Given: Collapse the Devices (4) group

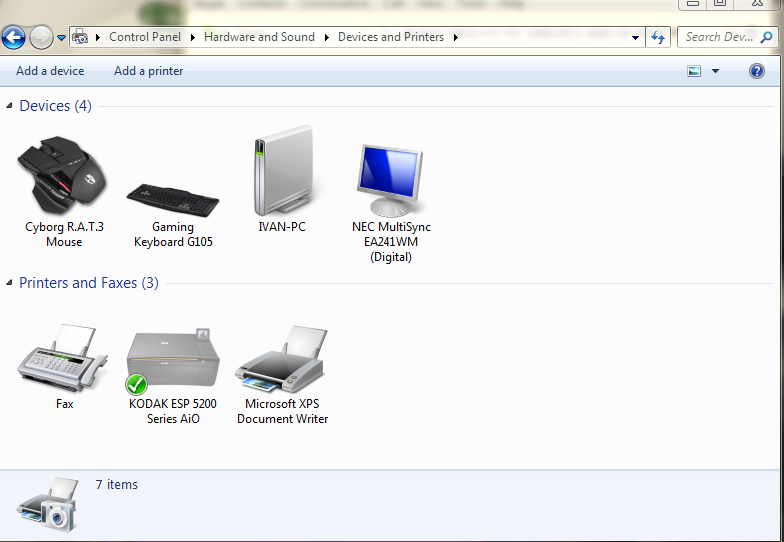Looking at the screenshot, I should [x=9, y=106].
